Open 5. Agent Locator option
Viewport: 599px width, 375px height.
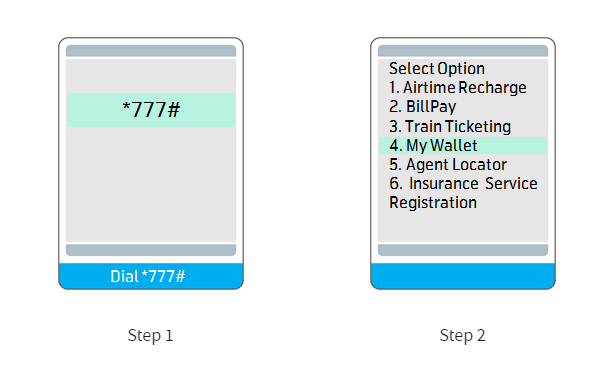[448, 165]
